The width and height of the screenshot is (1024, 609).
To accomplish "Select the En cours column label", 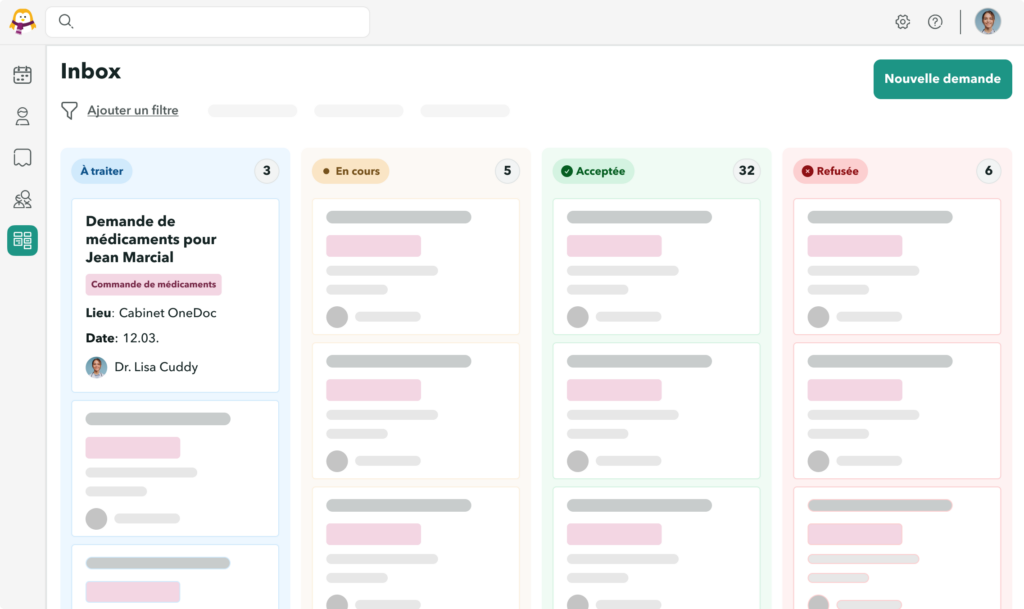I will click(x=351, y=171).
